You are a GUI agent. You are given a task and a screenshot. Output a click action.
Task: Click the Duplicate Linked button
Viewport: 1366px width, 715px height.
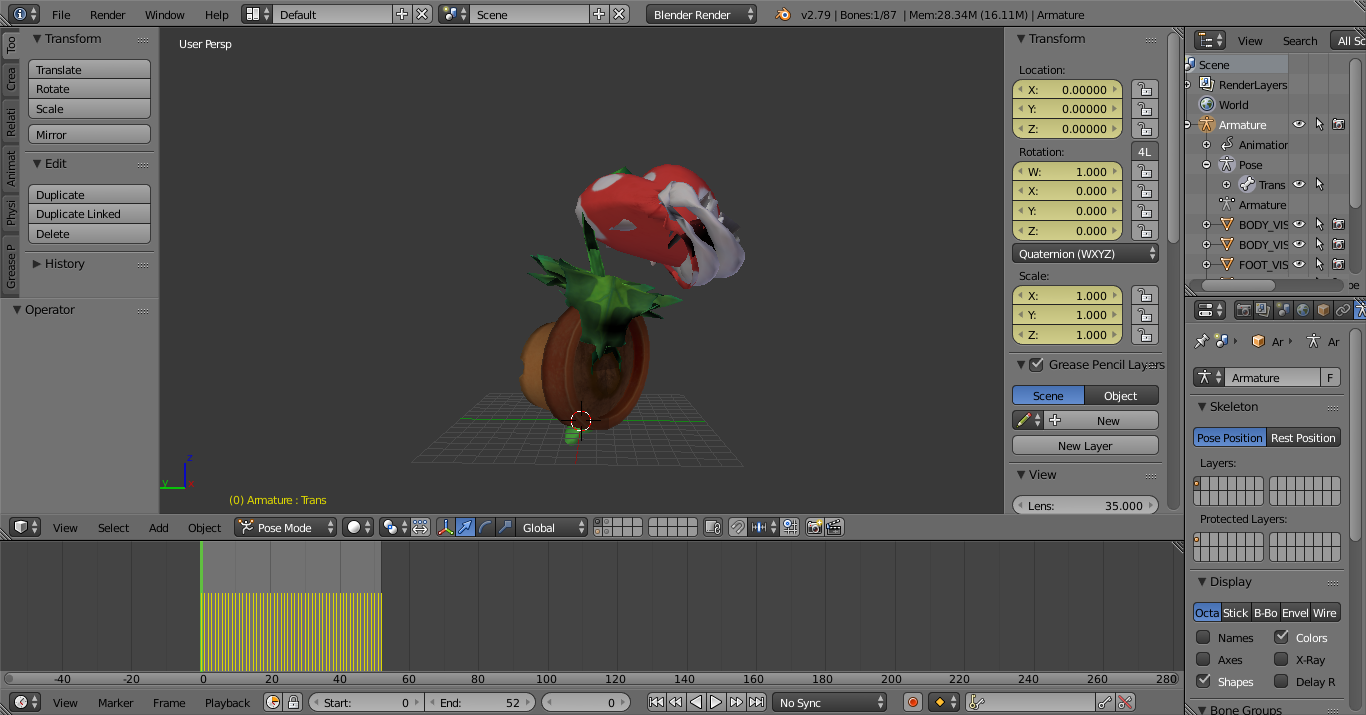point(89,214)
